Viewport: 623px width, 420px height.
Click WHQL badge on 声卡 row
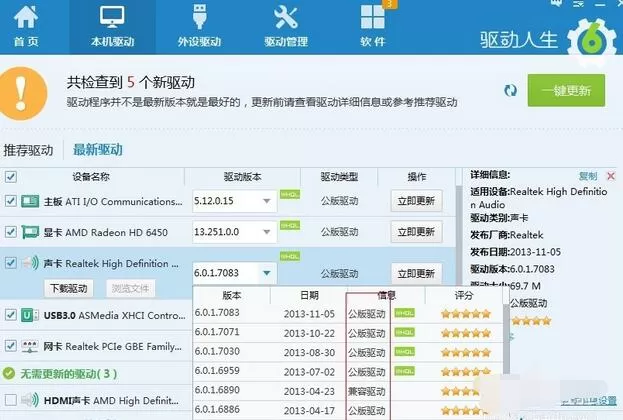pos(290,257)
